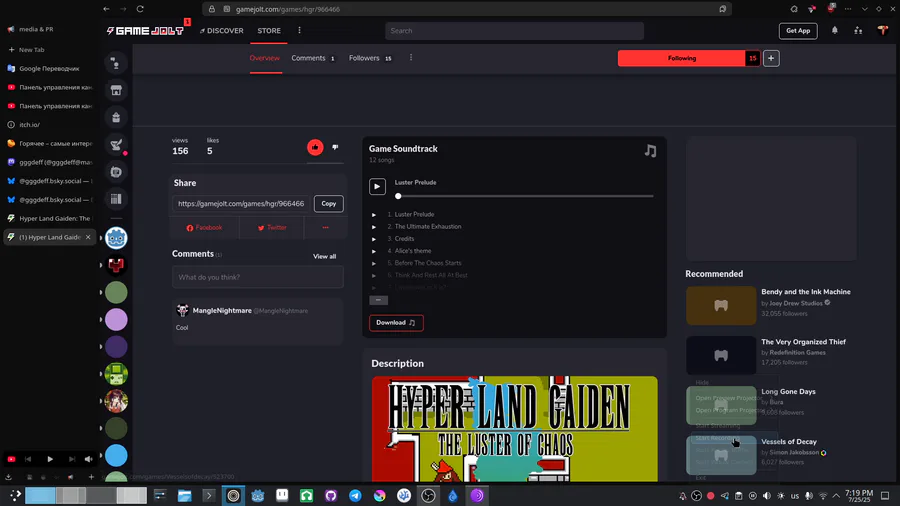Open the system tray volume icon
900x506 pixels.
pos(767,496)
